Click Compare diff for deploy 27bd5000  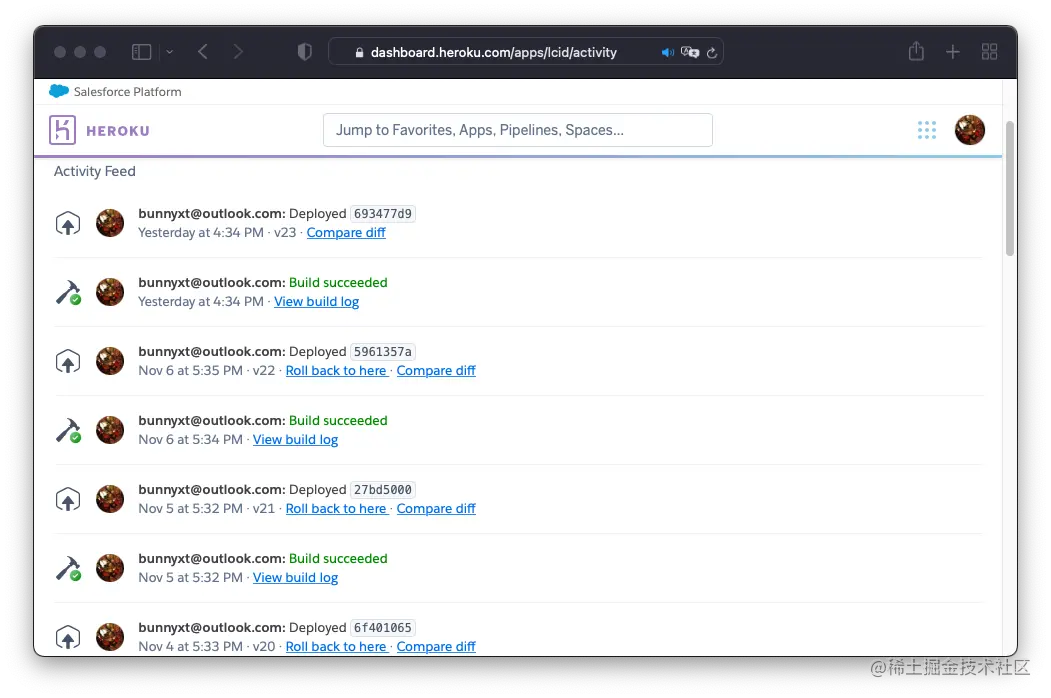click(x=436, y=508)
